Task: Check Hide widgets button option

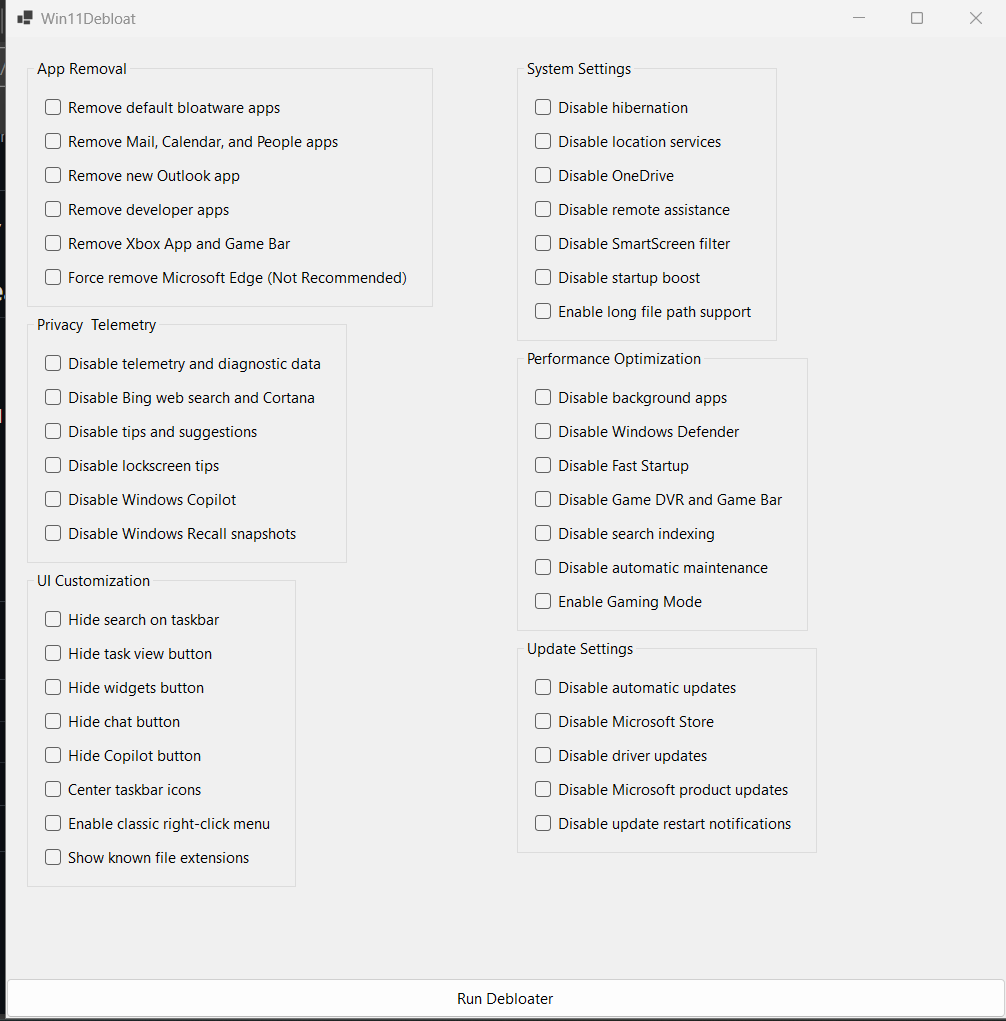Action: point(52,687)
